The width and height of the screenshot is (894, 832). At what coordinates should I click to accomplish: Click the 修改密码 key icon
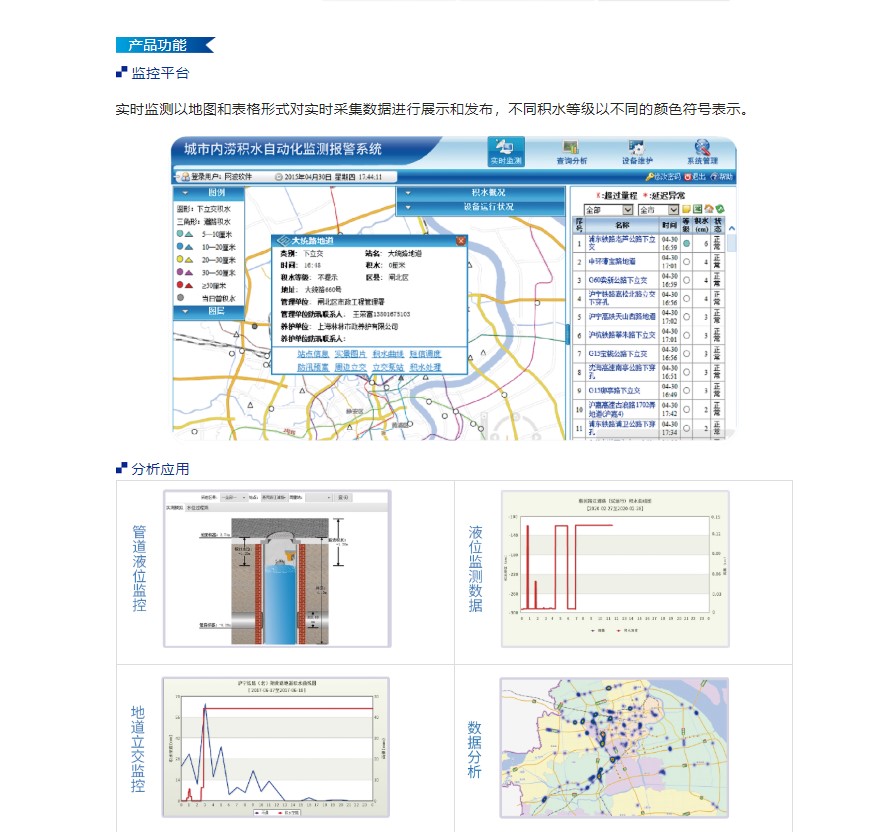[649, 177]
